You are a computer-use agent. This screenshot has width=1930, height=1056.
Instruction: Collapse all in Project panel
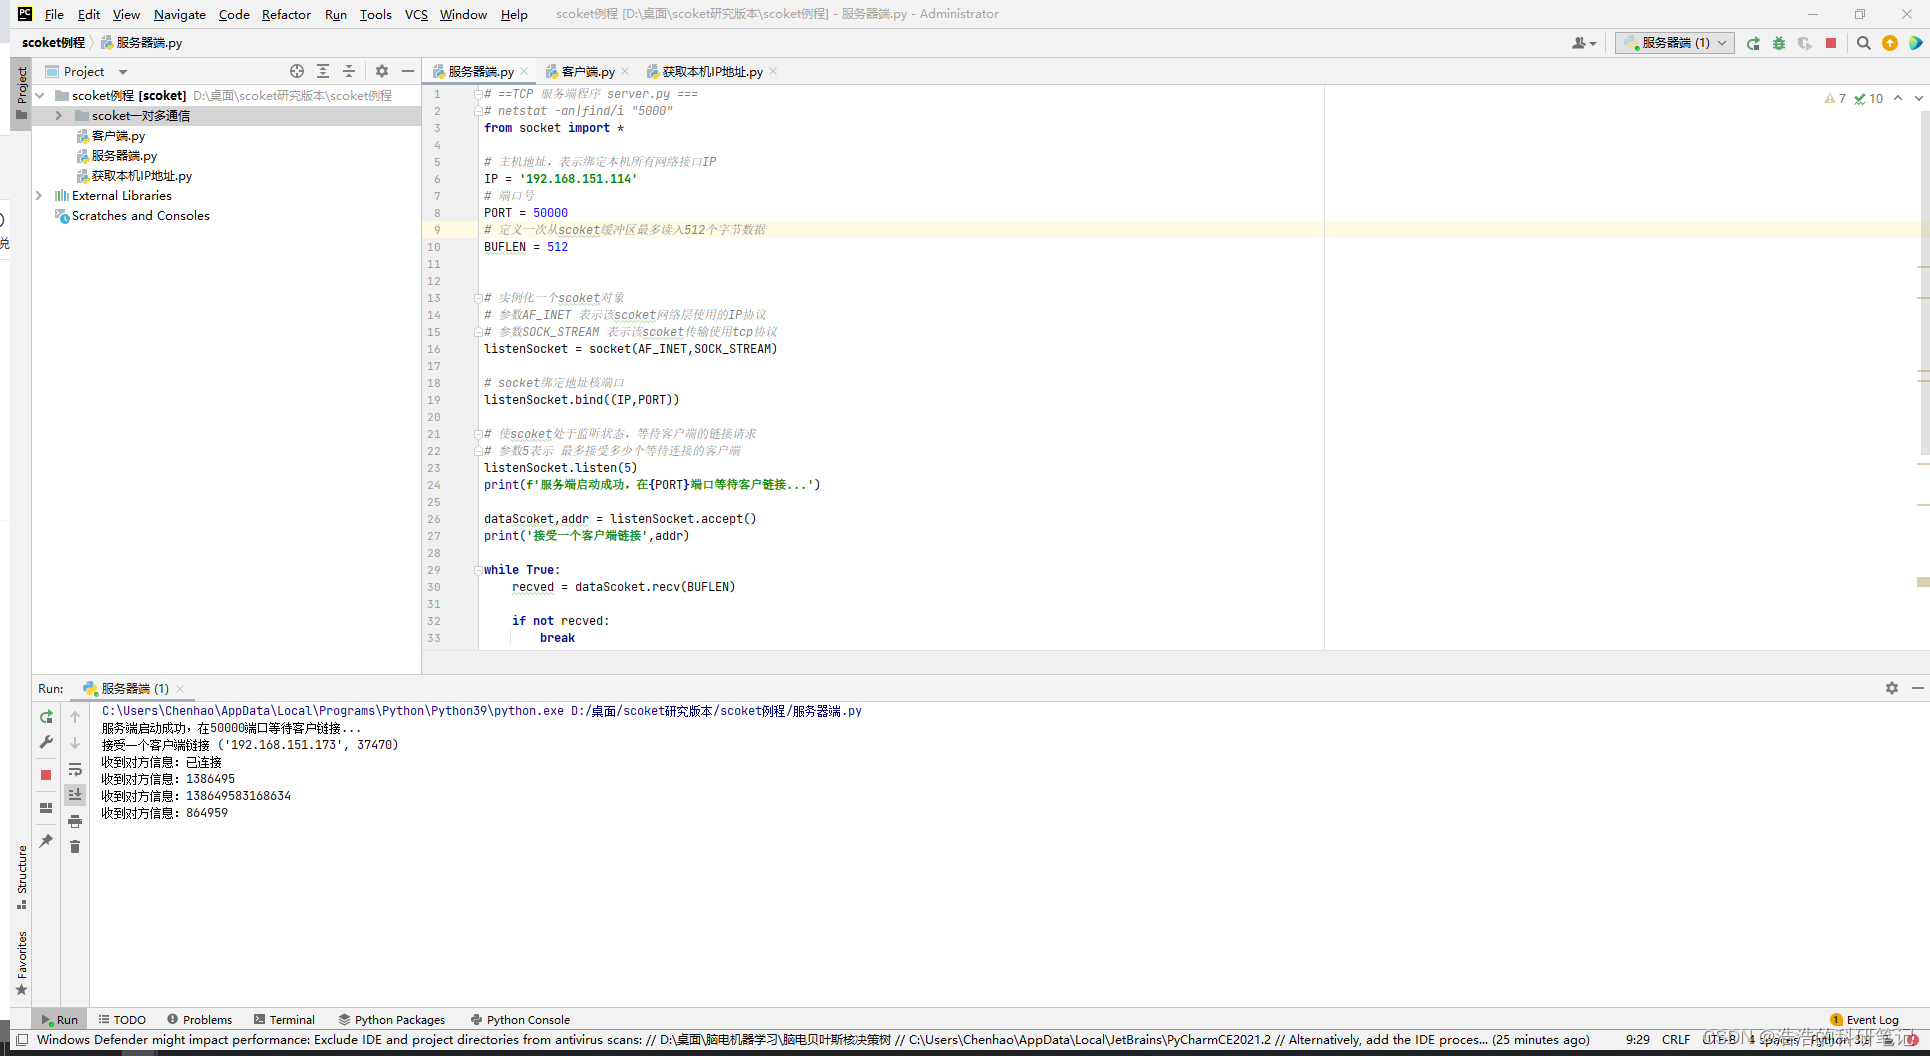pyautogui.click(x=349, y=71)
